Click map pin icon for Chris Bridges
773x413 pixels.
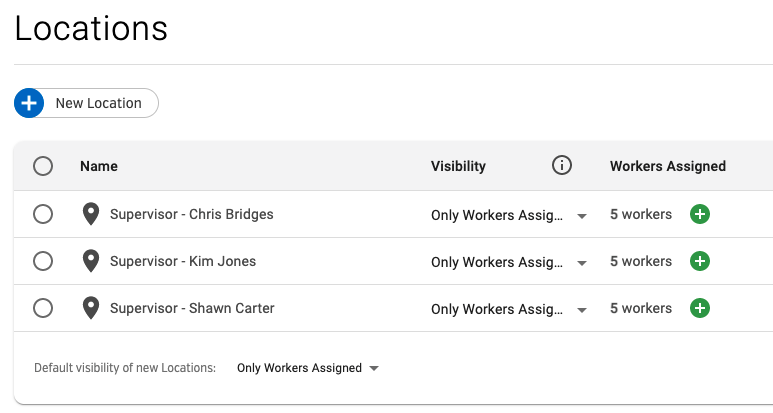coord(91,214)
